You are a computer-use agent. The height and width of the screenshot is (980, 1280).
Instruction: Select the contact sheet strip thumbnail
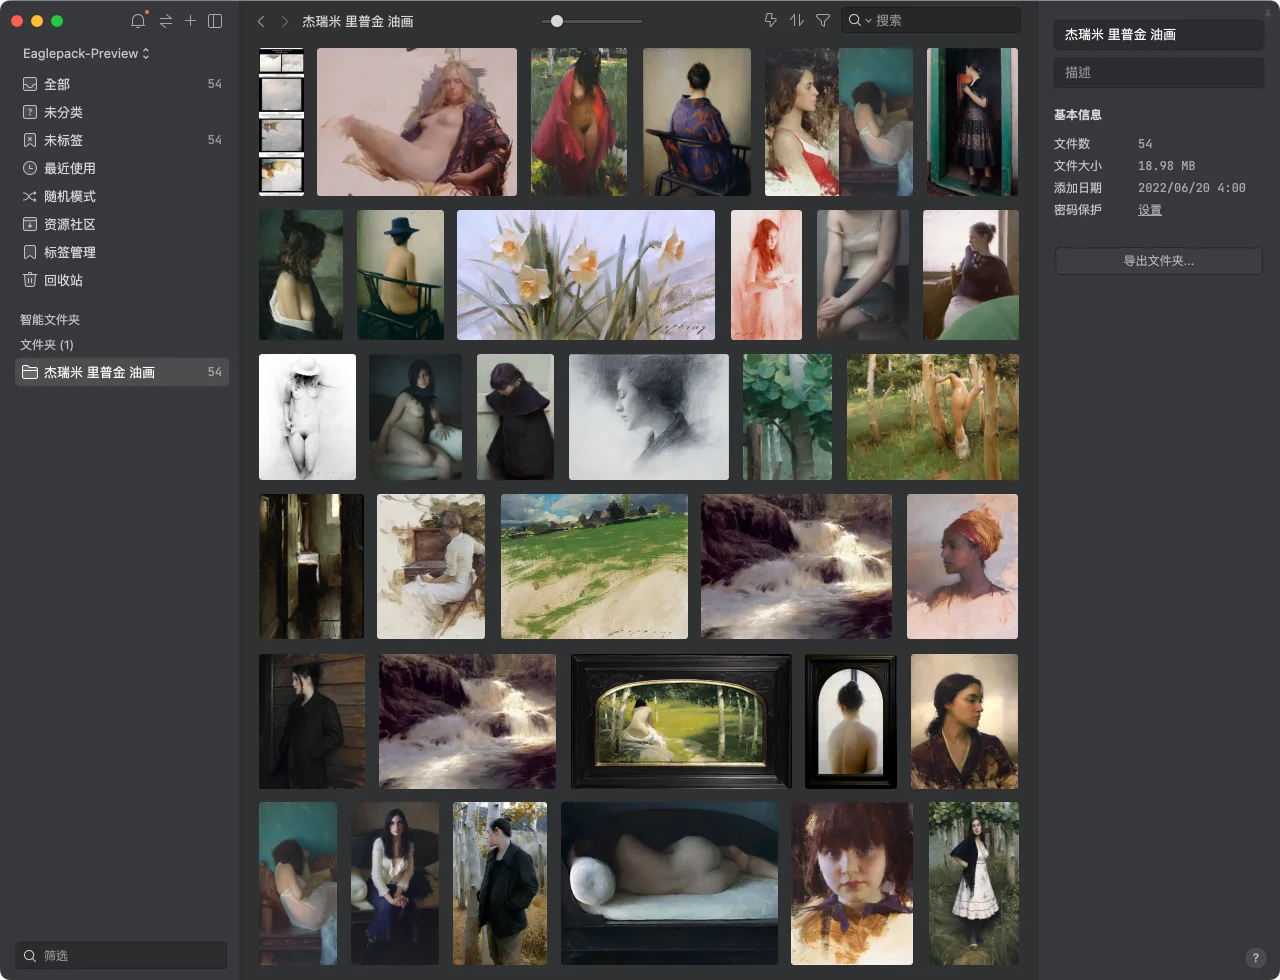[282, 122]
